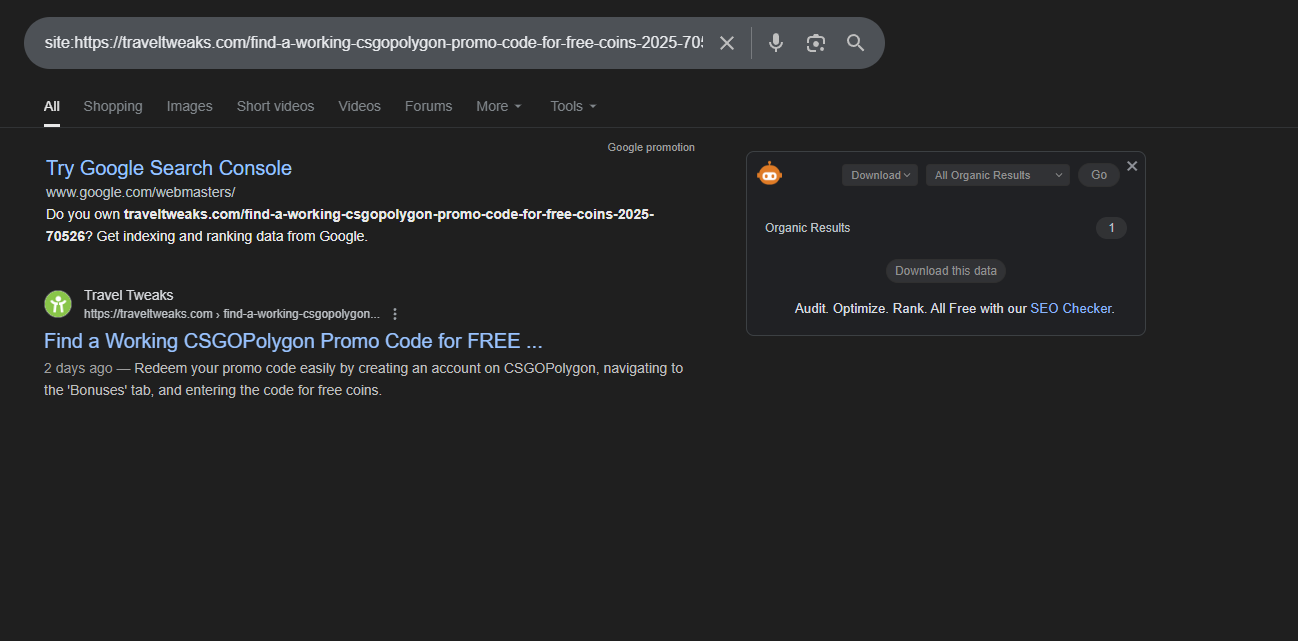Click inside the search query input field

click(x=373, y=43)
